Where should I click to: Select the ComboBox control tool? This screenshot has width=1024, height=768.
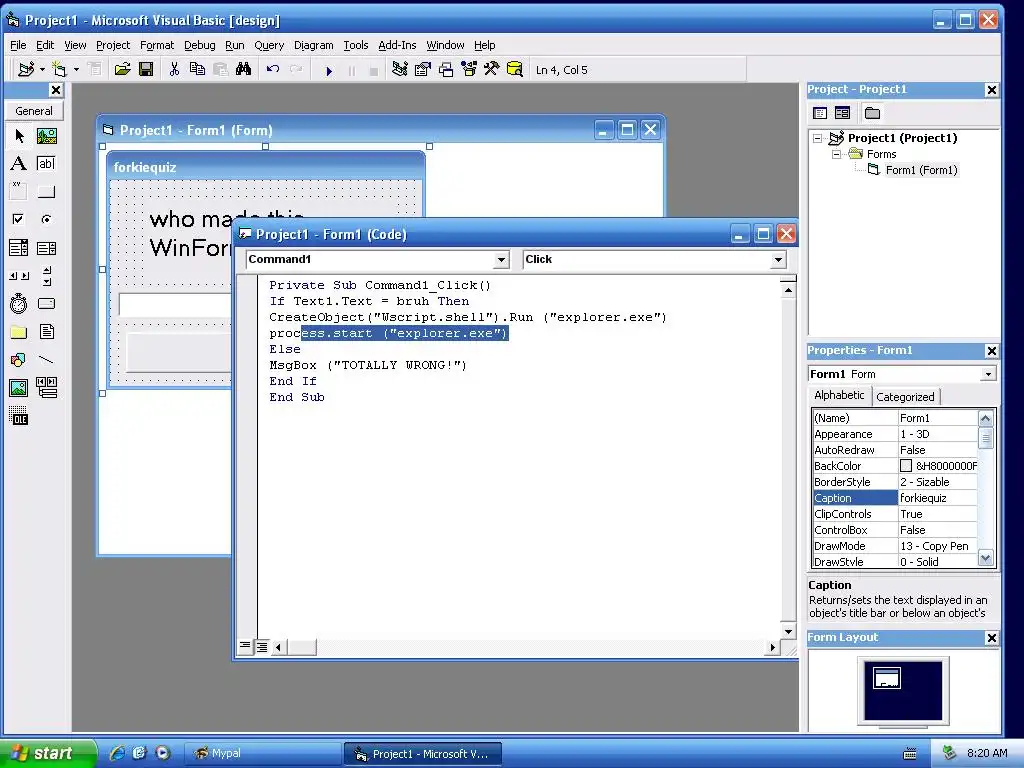pos(19,248)
